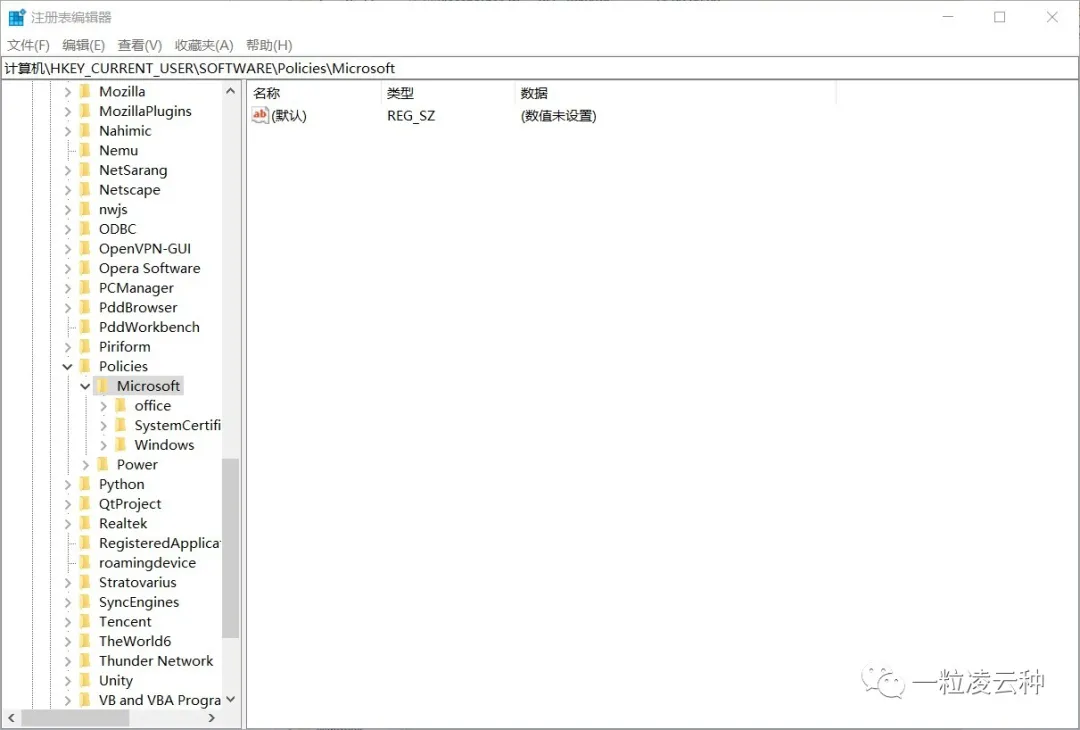This screenshot has width=1080, height=730.
Task: Select the VB and VBA Program key
Action: [160, 700]
